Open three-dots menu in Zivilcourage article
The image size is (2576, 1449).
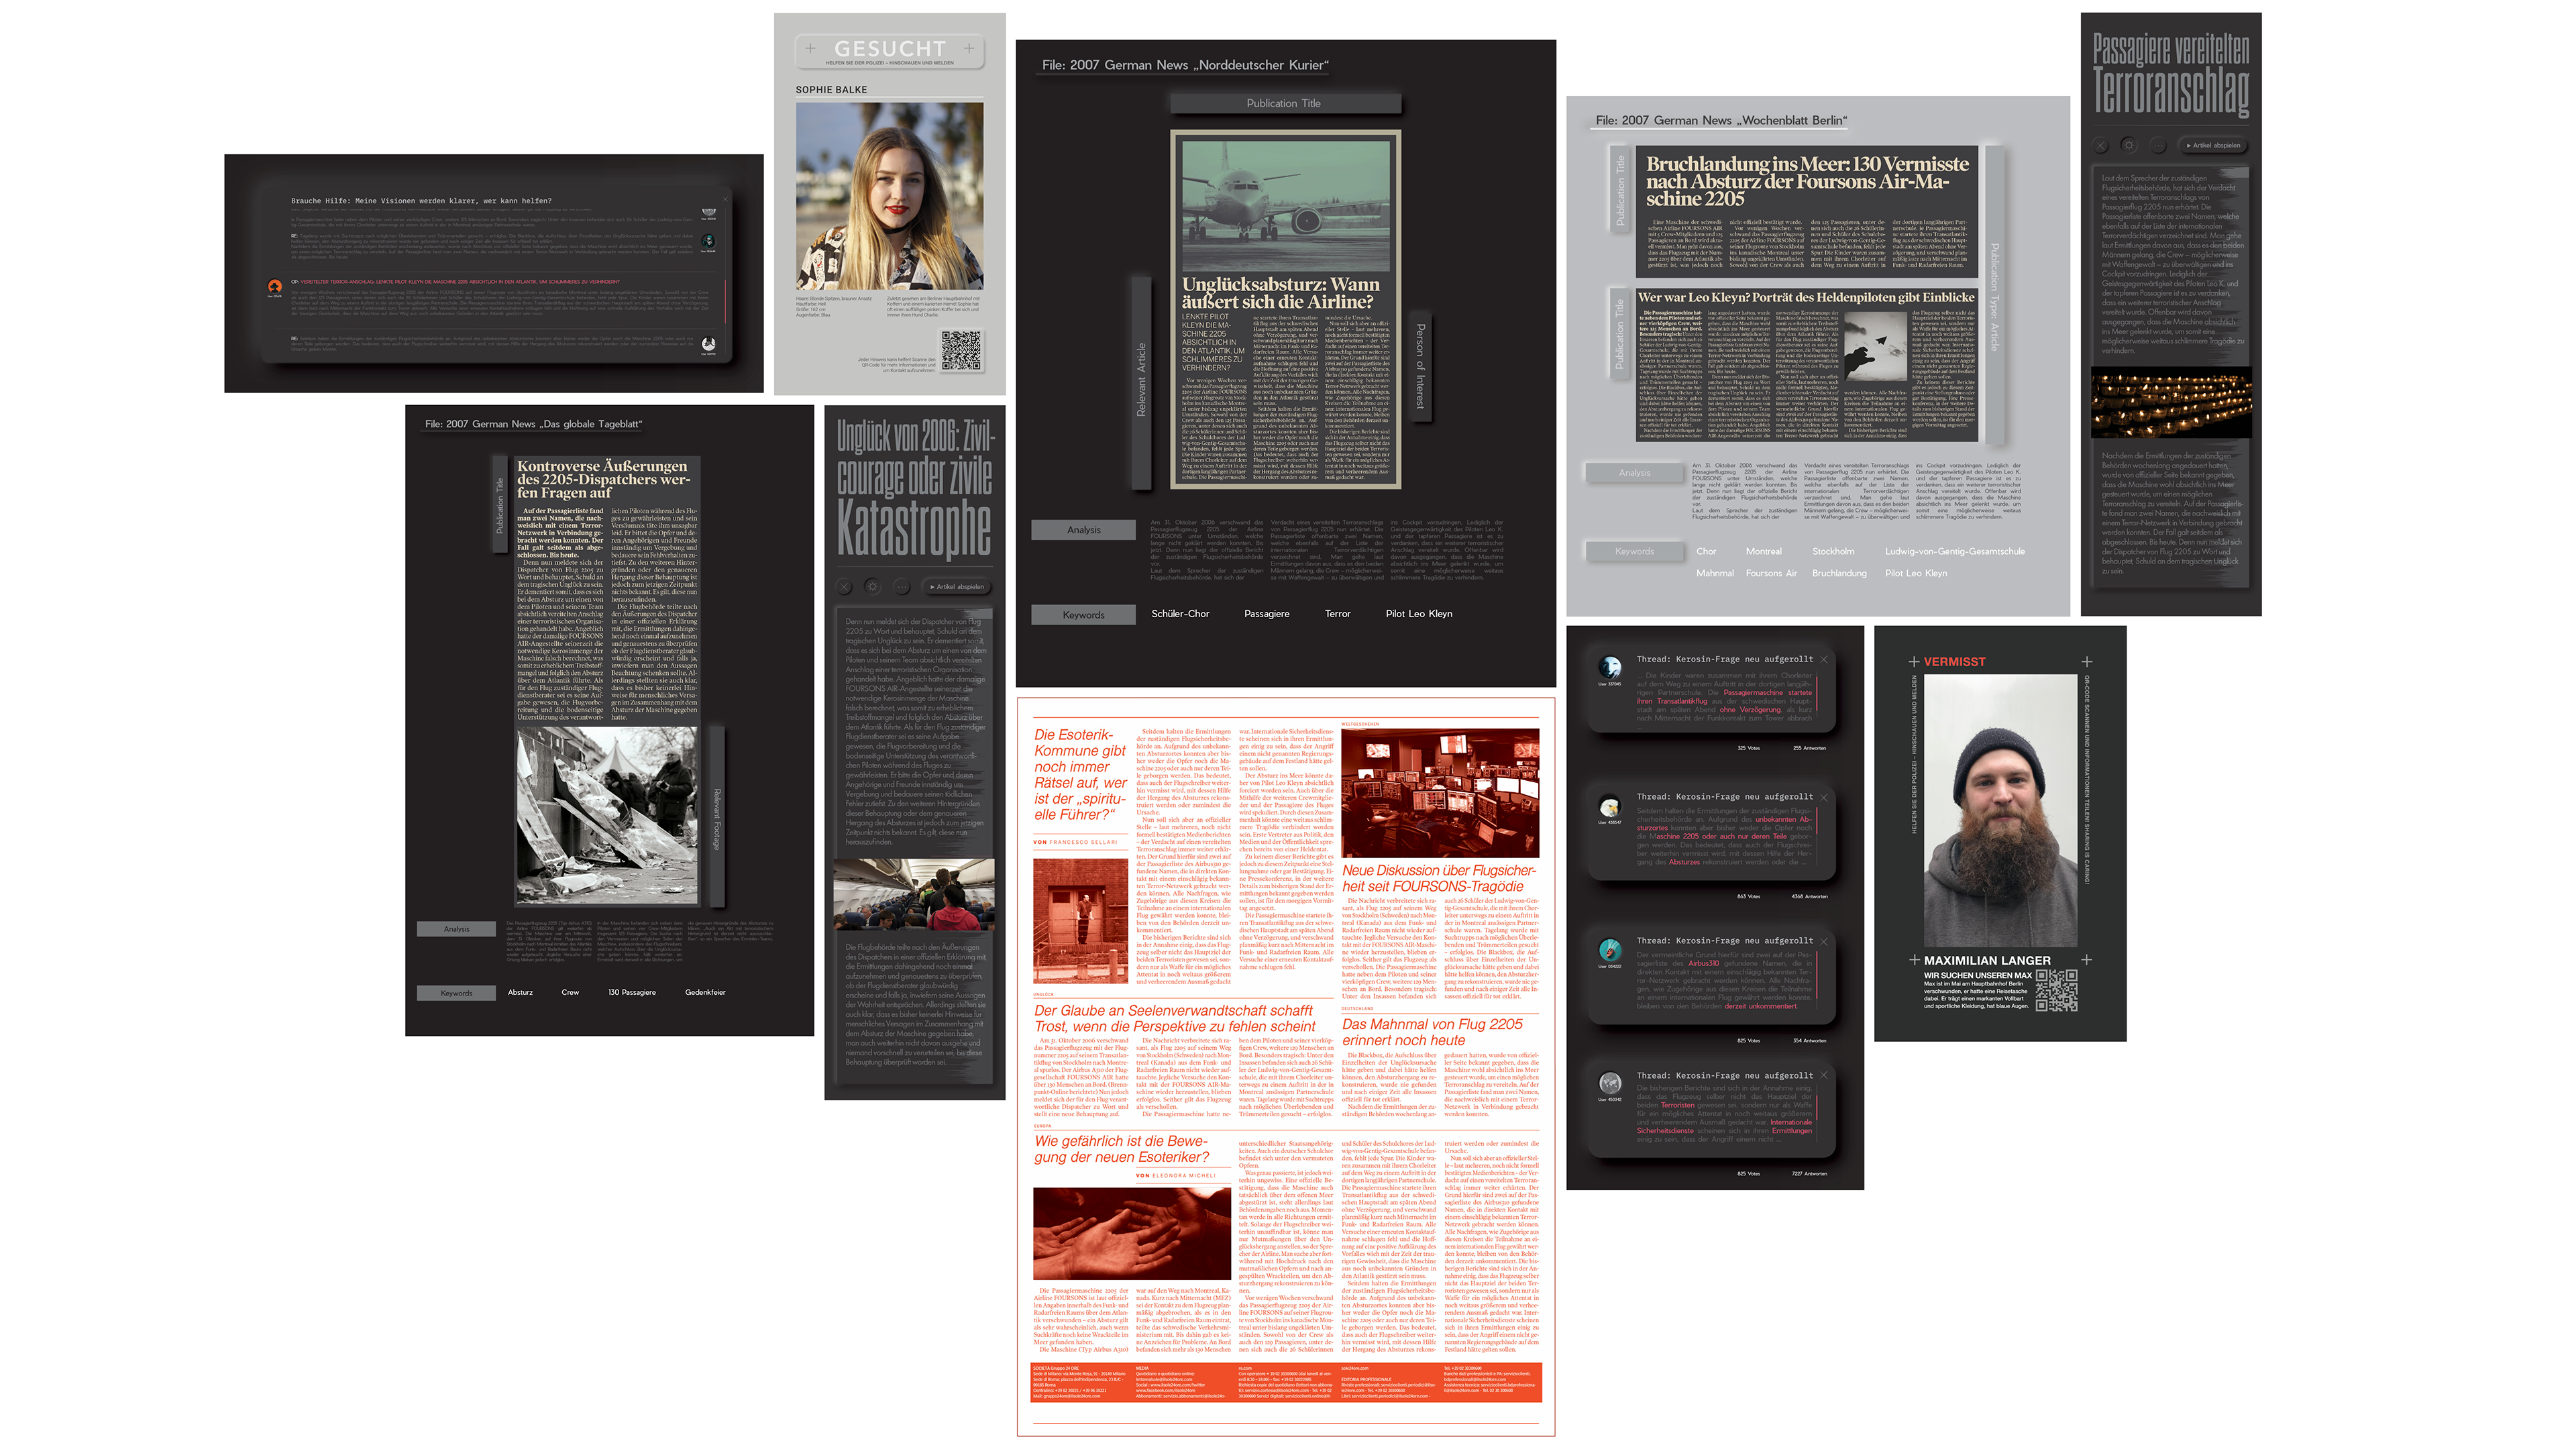pyautogui.click(x=901, y=587)
